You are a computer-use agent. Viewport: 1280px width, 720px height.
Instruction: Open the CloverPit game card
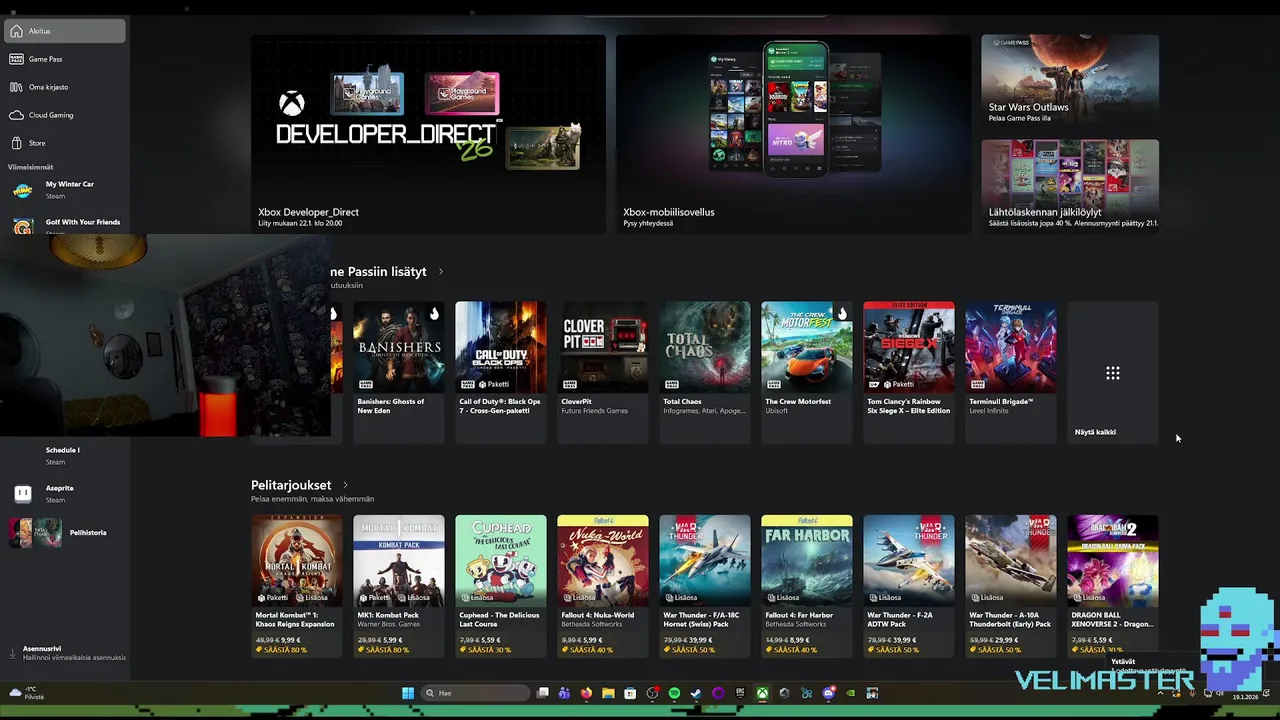(x=602, y=372)
